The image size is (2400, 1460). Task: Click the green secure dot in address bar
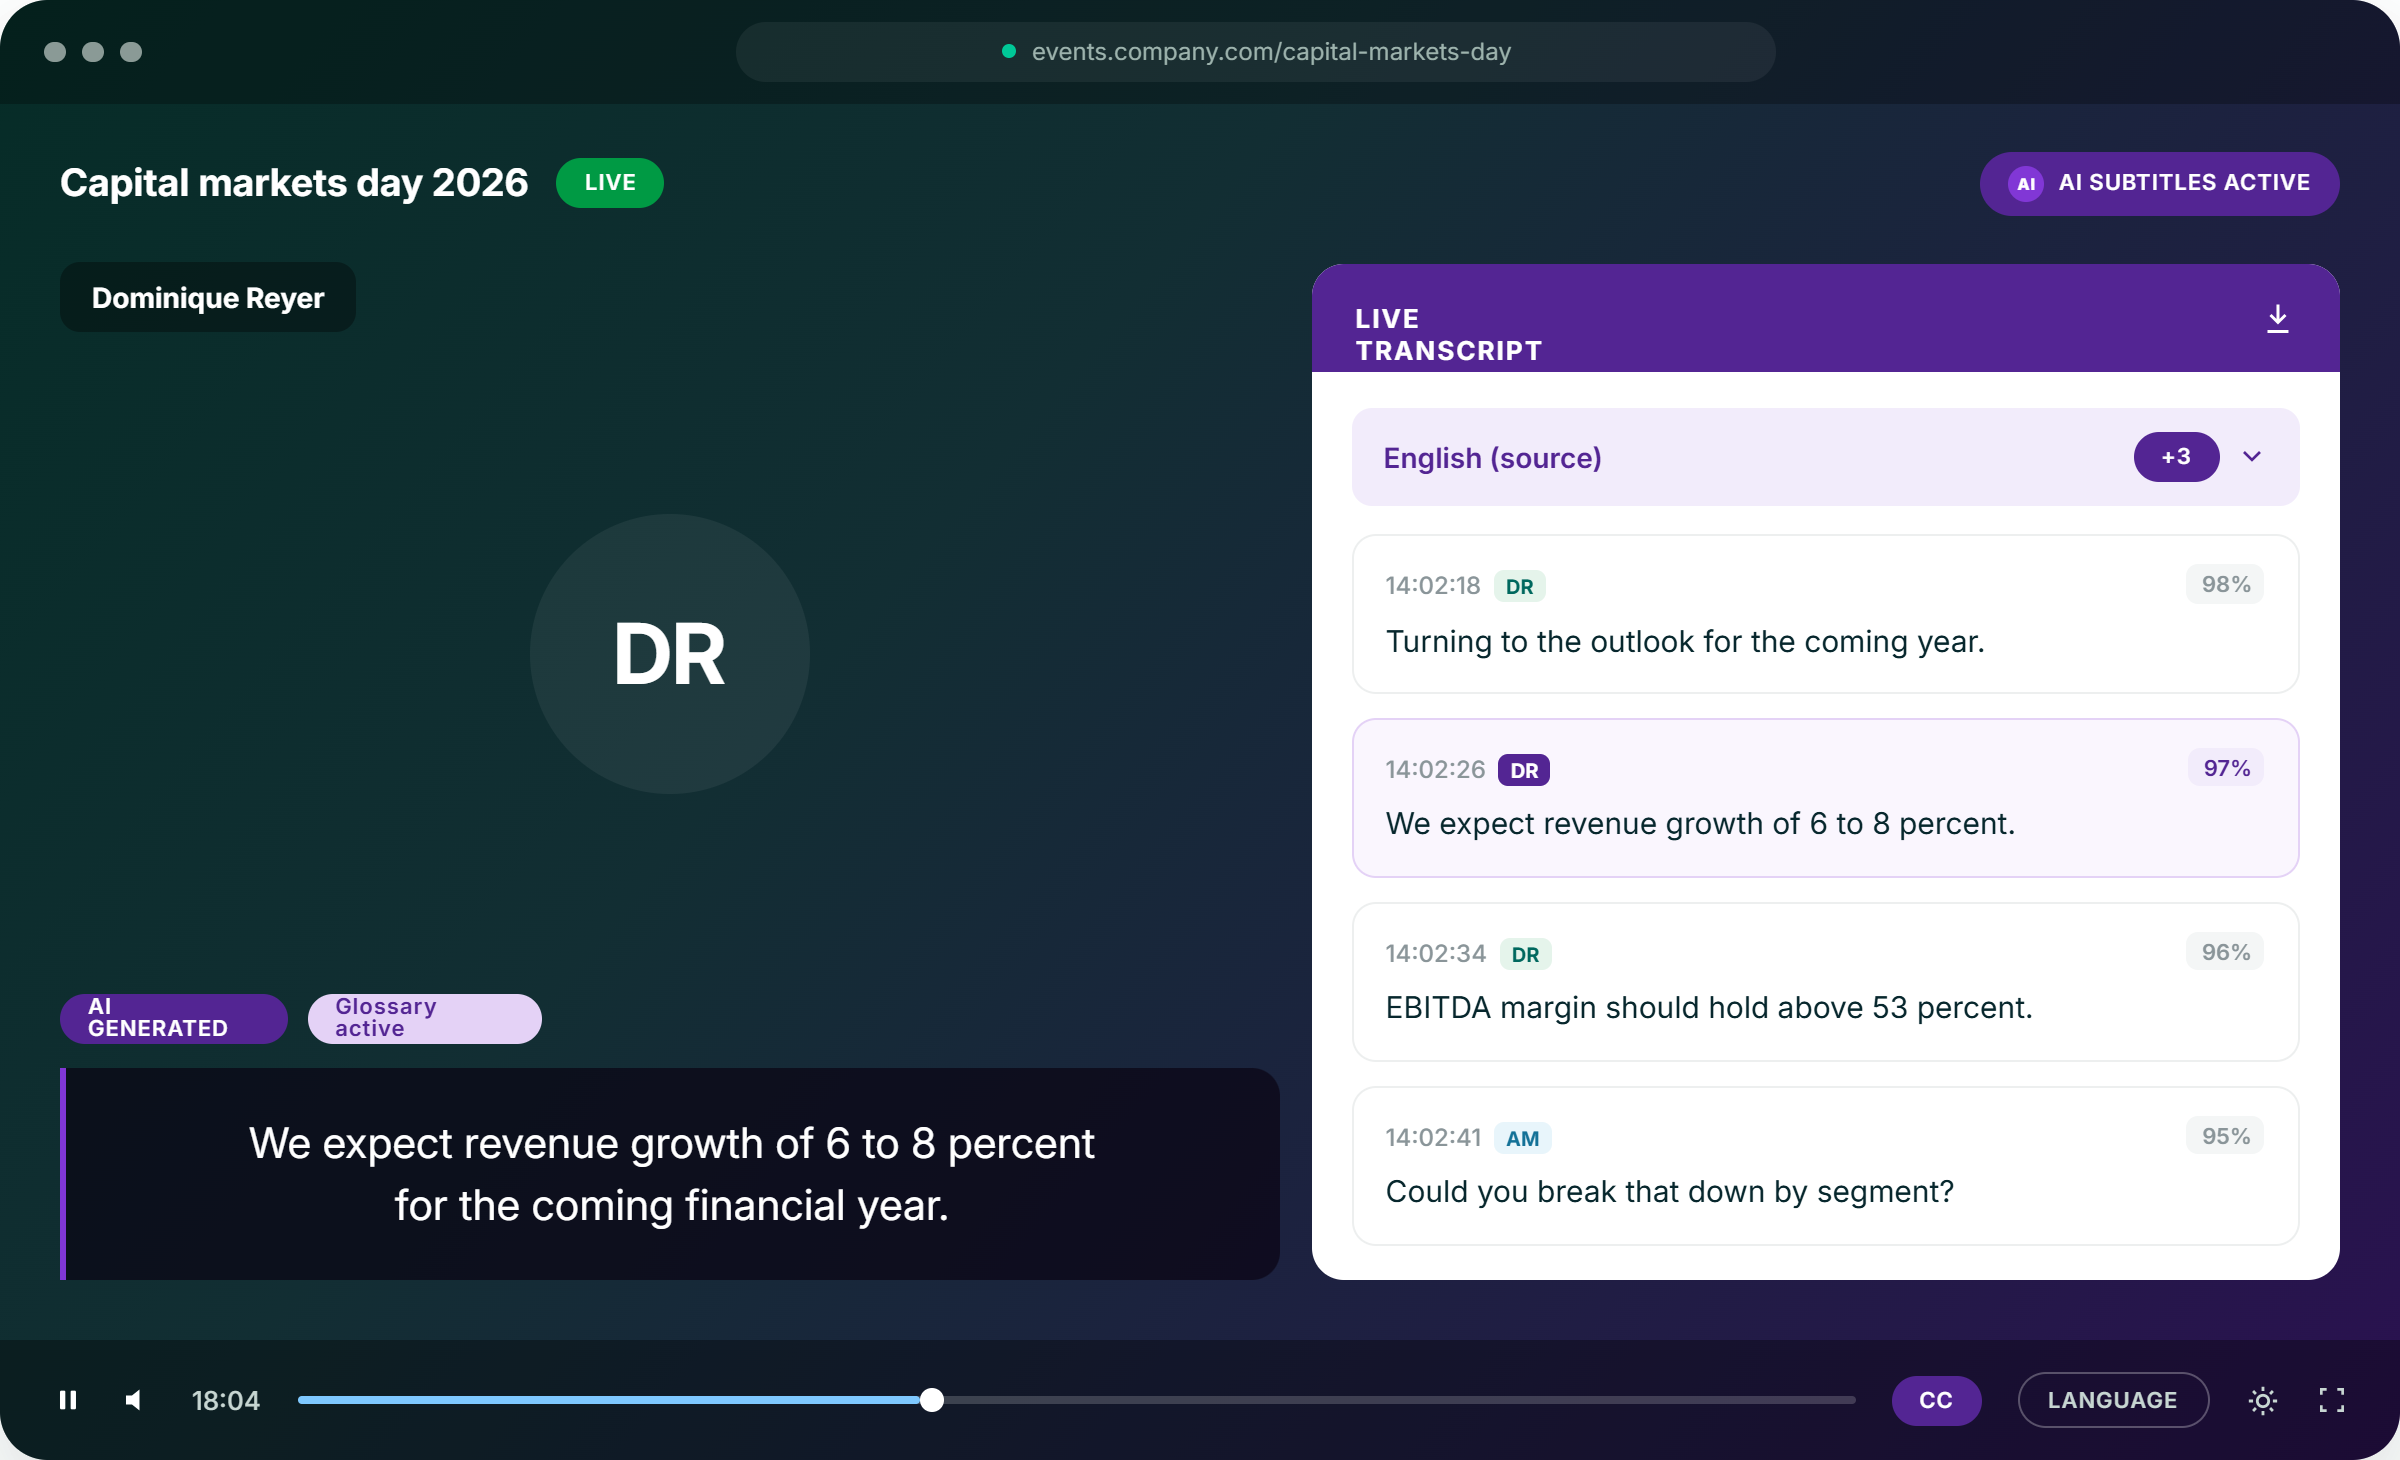tap(1009, 51)
